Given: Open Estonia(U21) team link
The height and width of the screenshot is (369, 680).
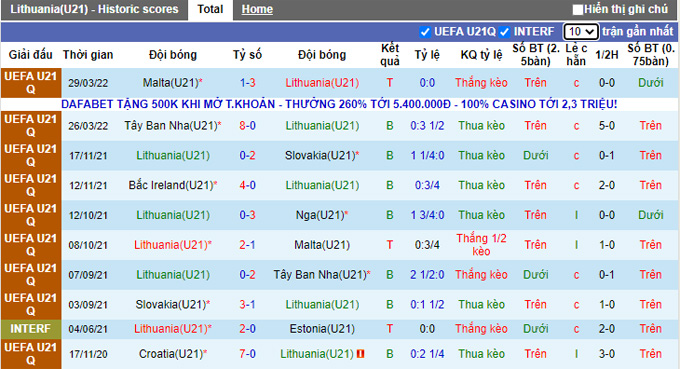Looking at the screenshot, I should 322,329.
